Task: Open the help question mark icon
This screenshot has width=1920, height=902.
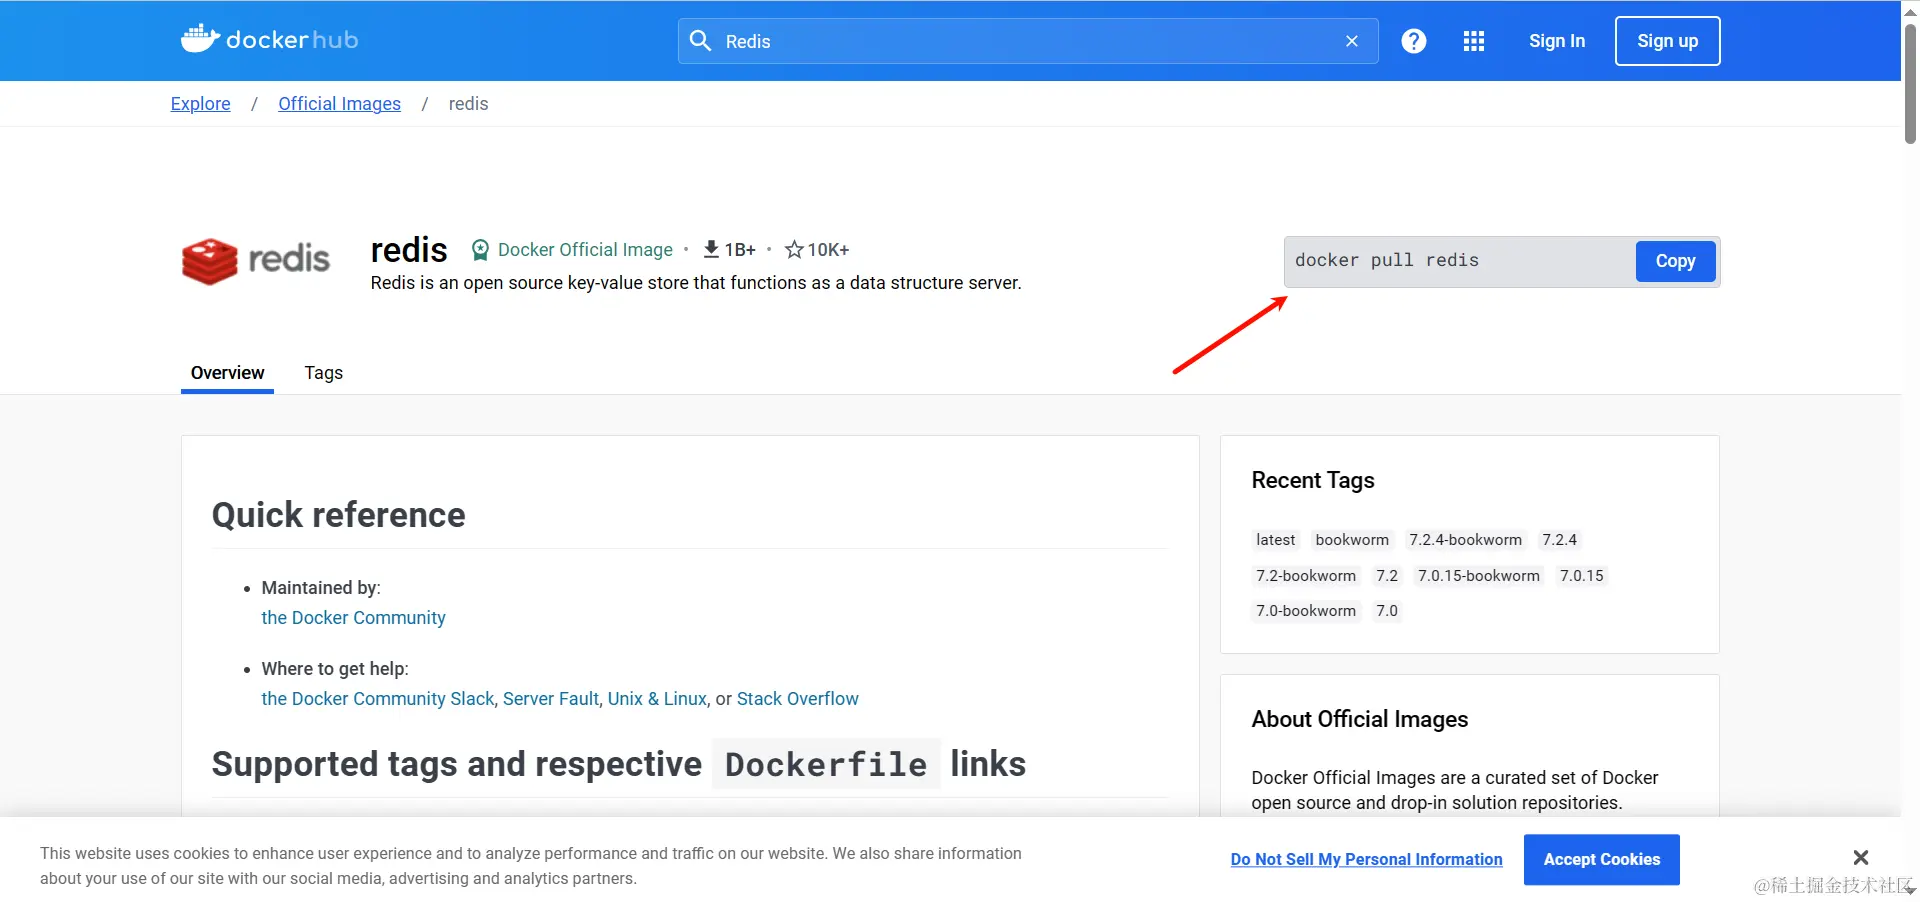Action: [x=1414, y=41]
